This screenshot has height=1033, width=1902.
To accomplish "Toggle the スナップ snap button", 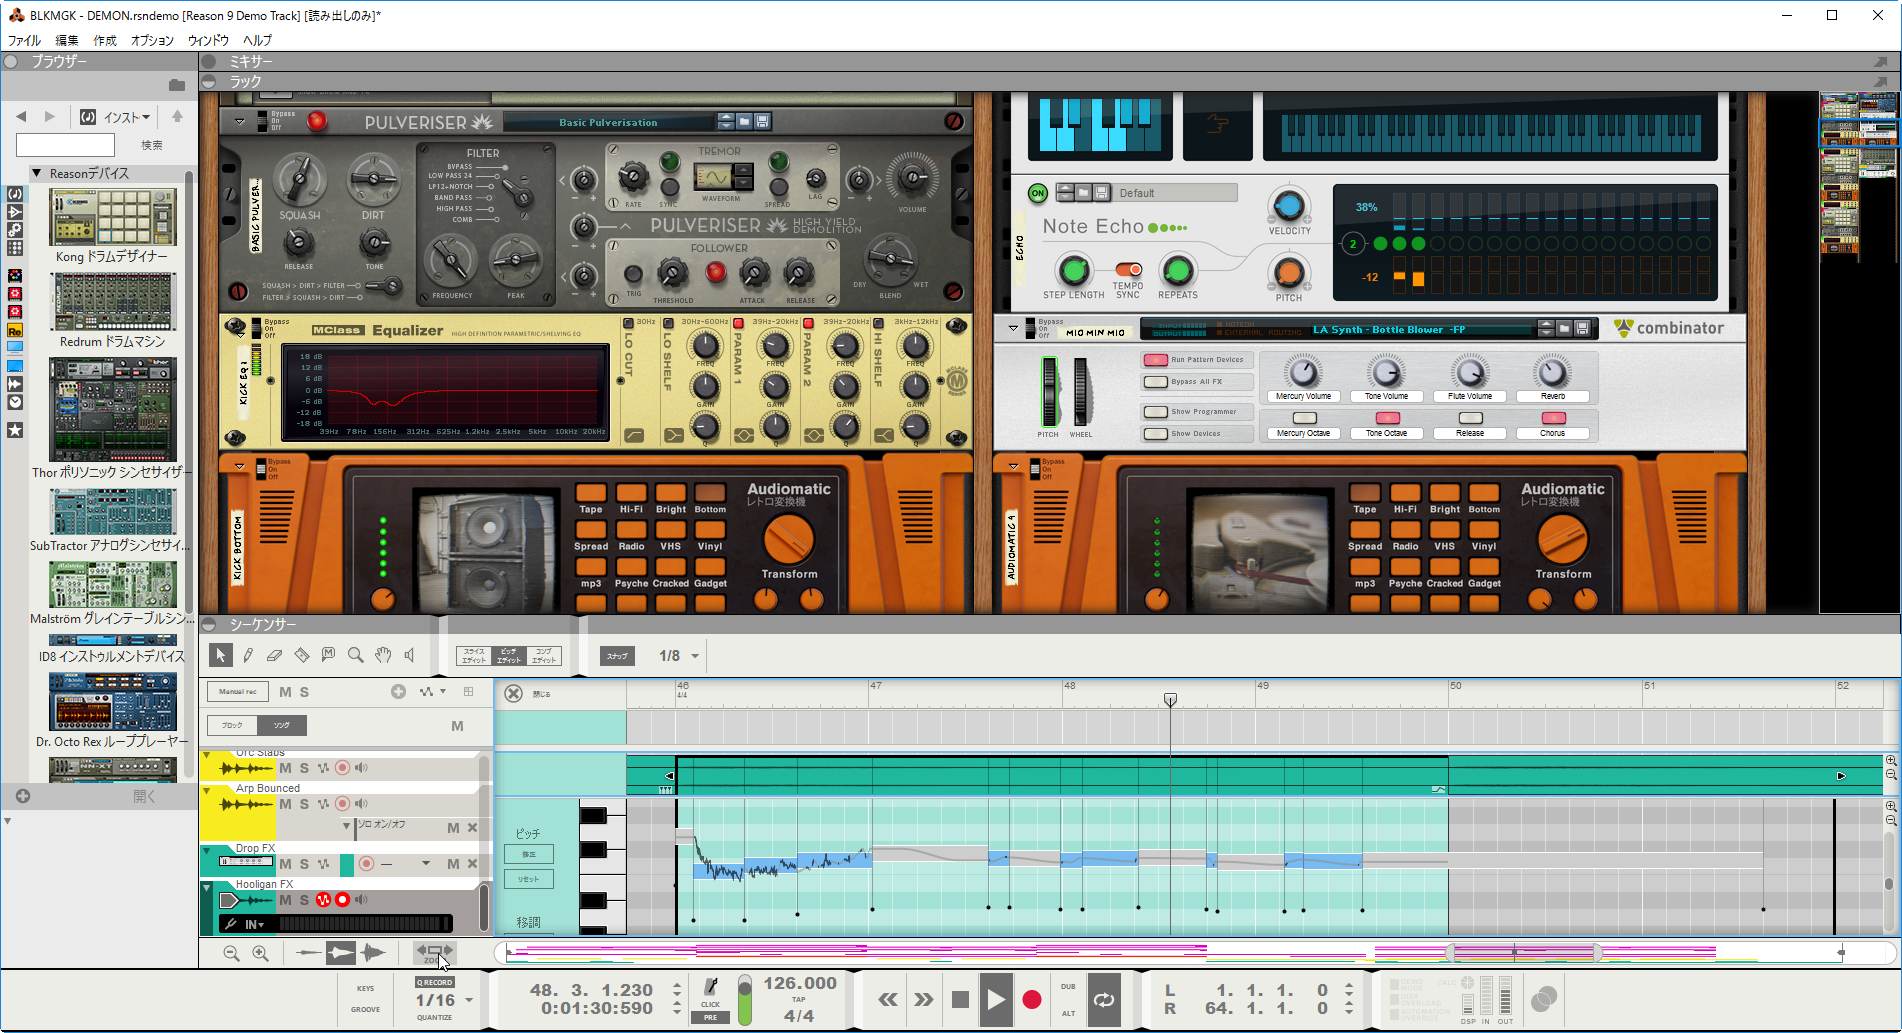I will pos(617,656).
